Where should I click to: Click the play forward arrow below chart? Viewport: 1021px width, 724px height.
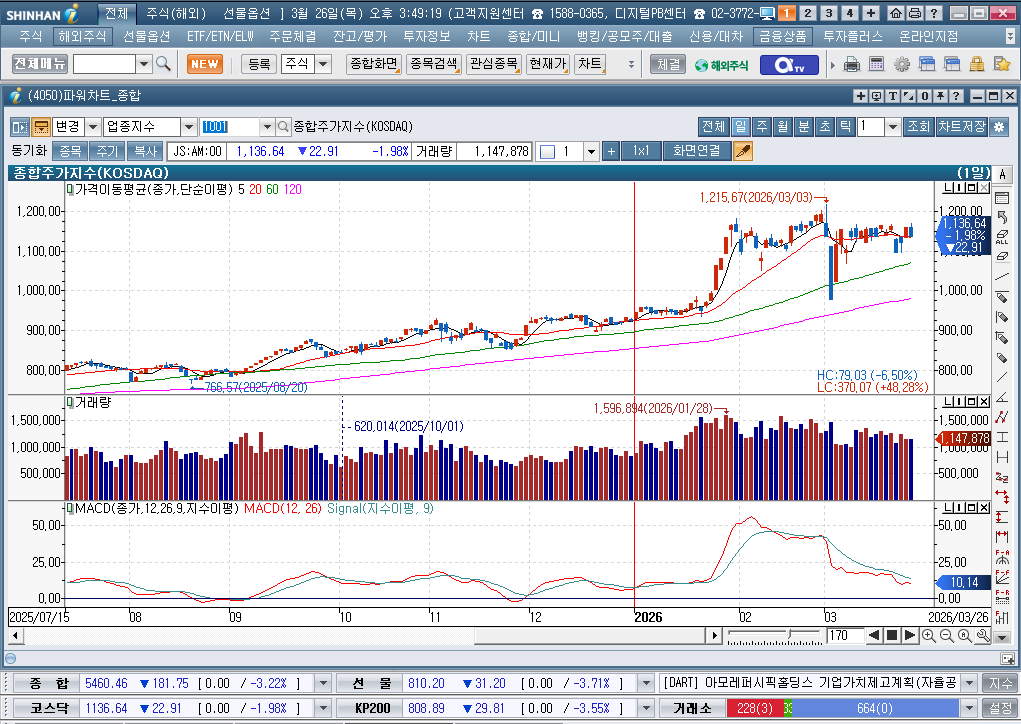pos(910,635)
